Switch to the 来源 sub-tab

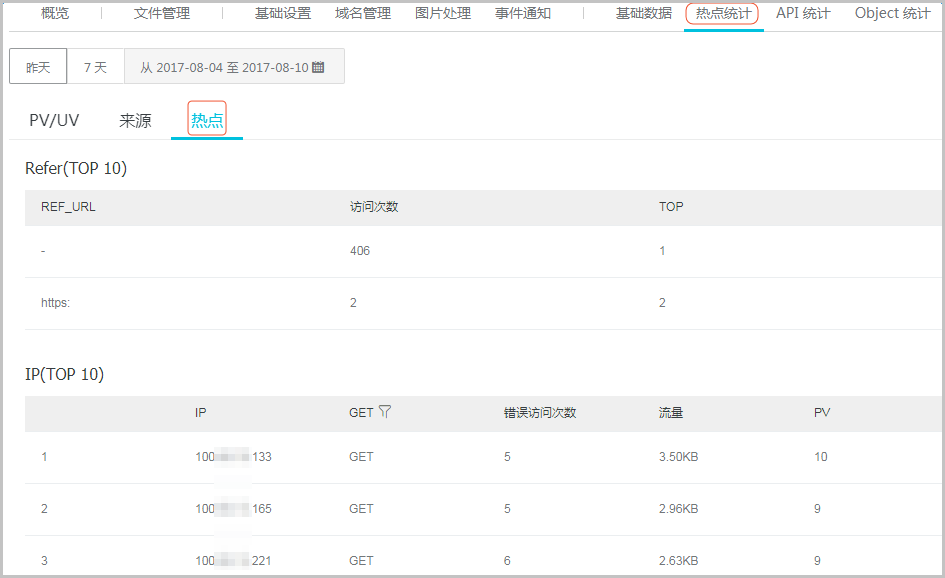pos(135,121)
